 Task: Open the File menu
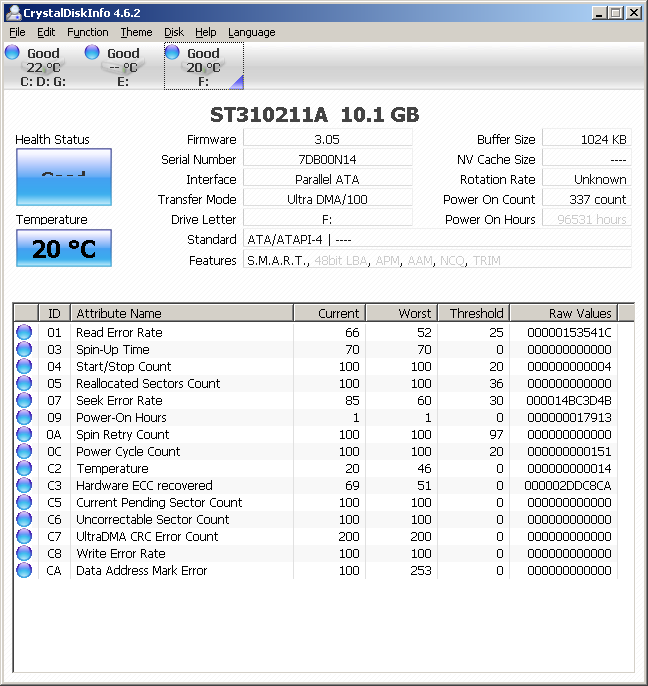17,32
